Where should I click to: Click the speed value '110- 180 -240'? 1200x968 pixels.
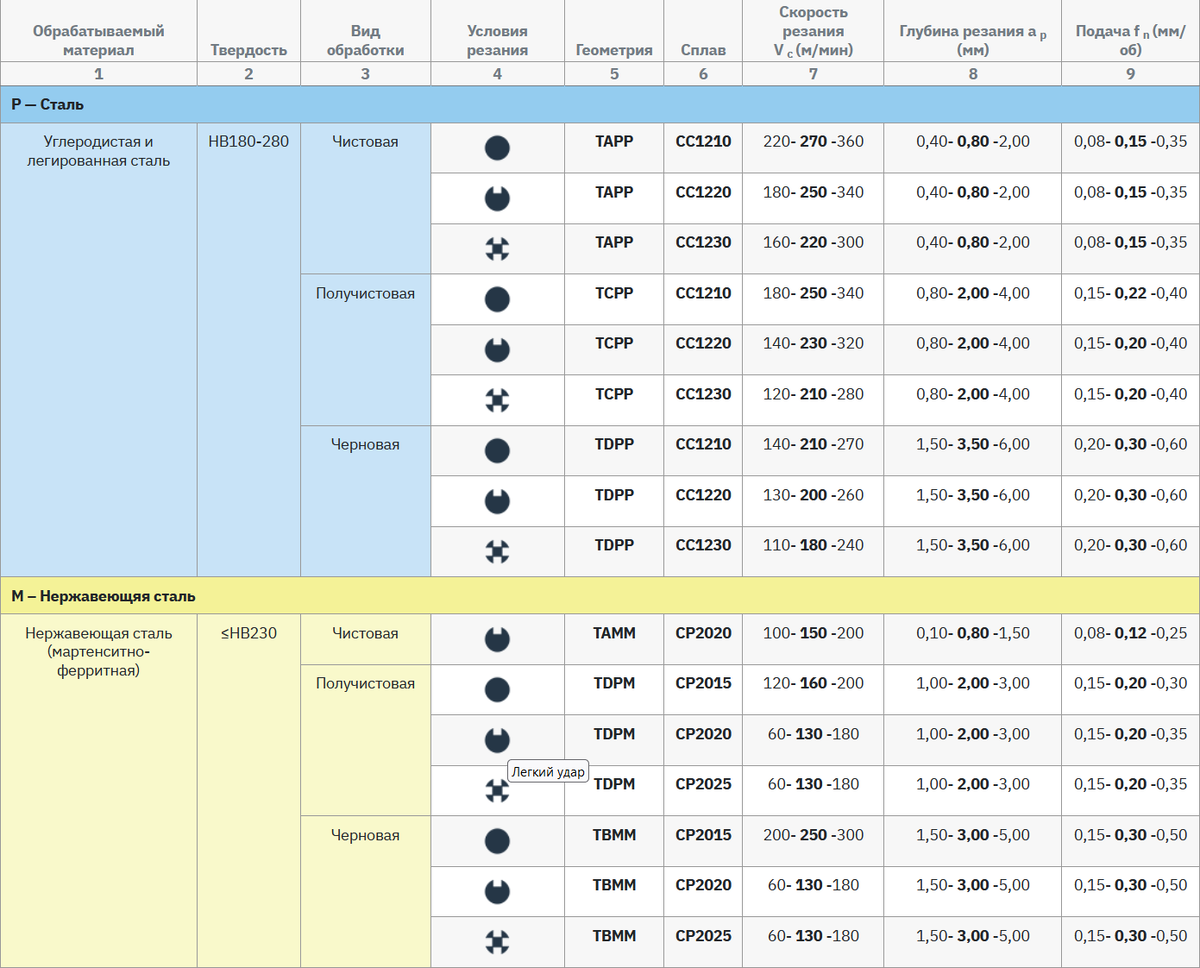point(813,545)
